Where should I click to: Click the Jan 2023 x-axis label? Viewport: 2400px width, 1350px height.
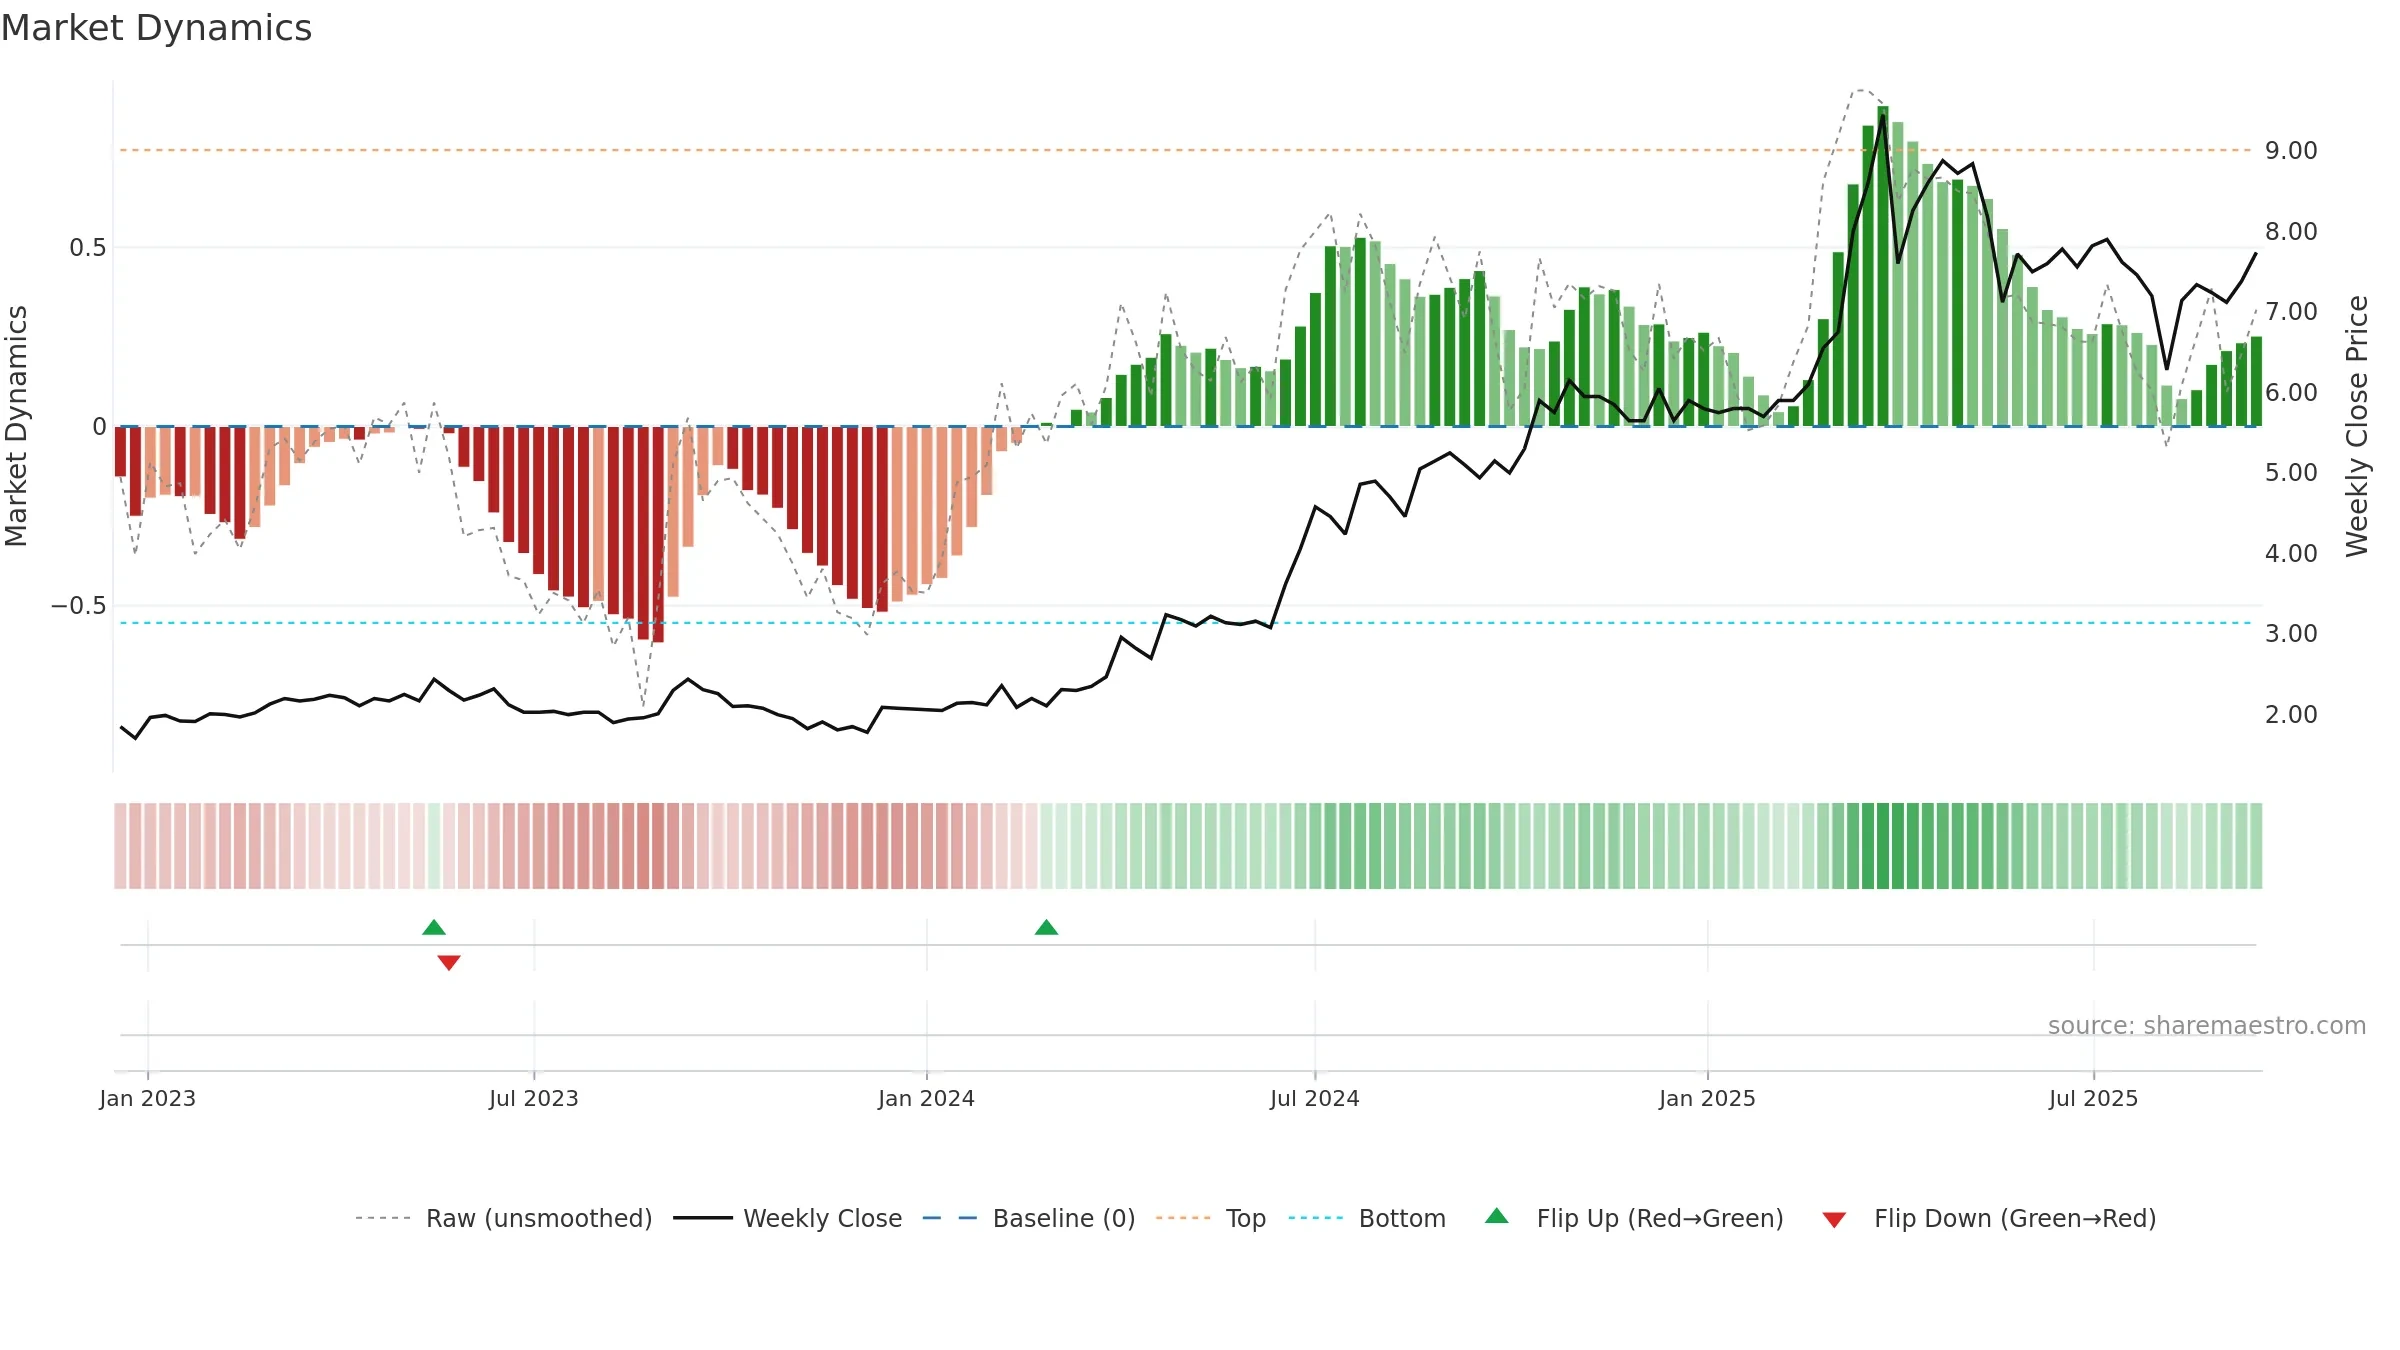[148, 1098]
